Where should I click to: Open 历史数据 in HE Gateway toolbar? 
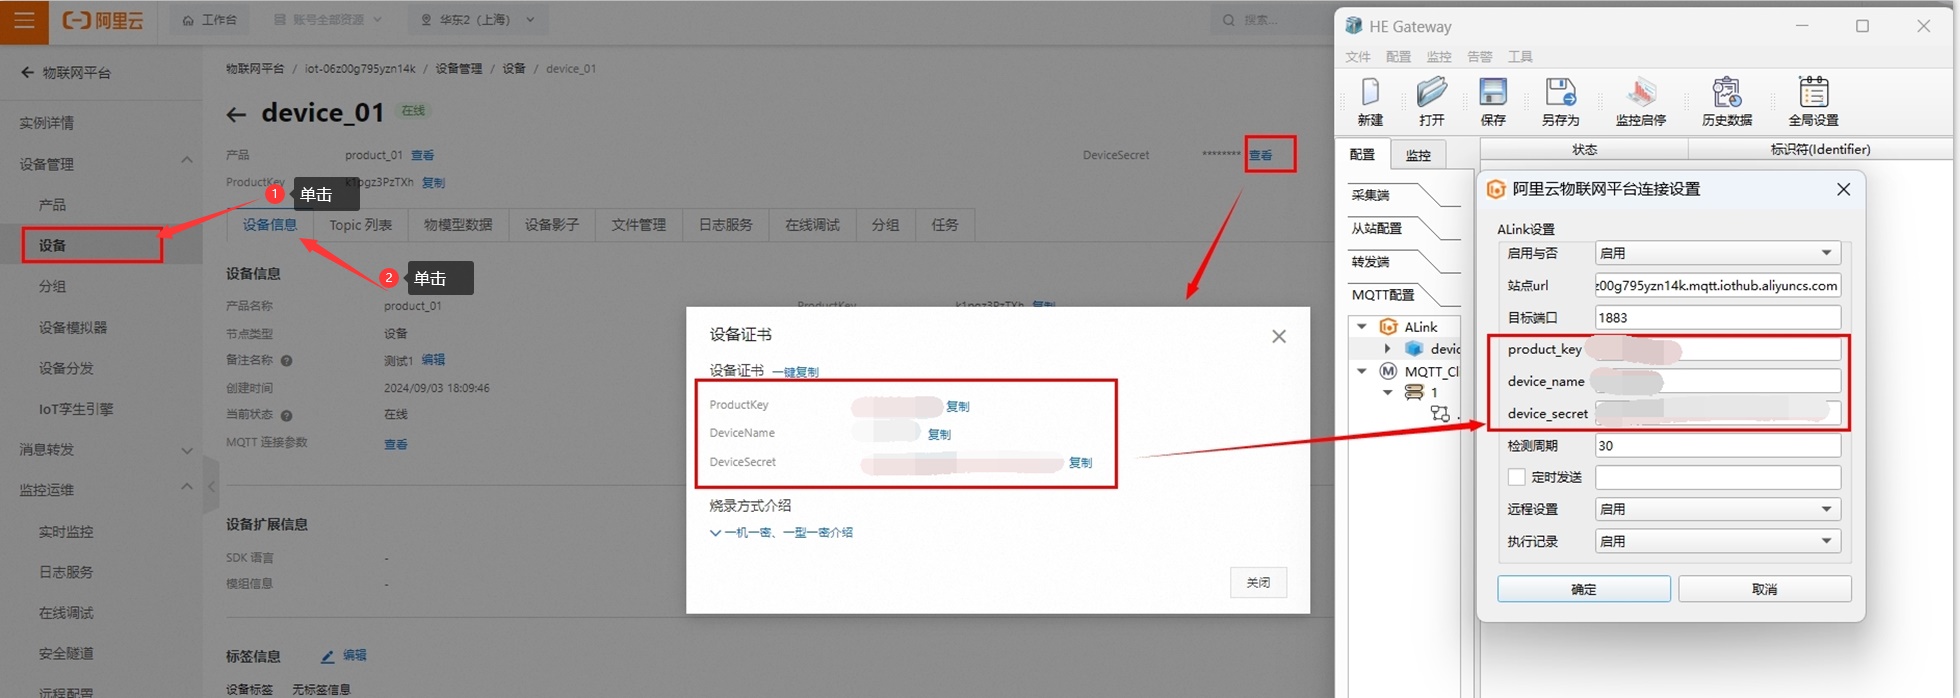tap(1727, 101)
